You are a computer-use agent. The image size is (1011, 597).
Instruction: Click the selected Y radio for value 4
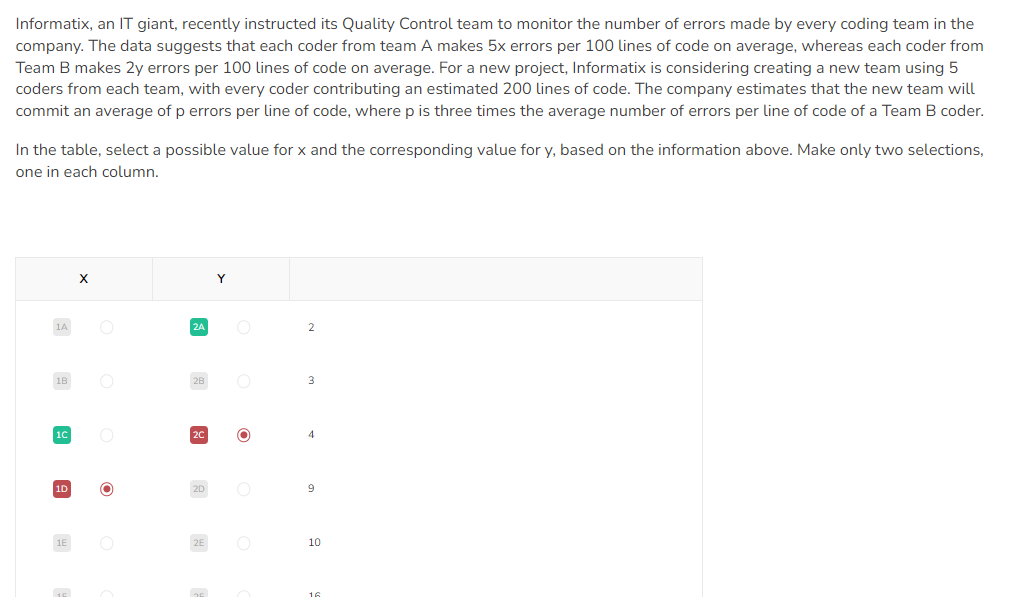(244, 435)
